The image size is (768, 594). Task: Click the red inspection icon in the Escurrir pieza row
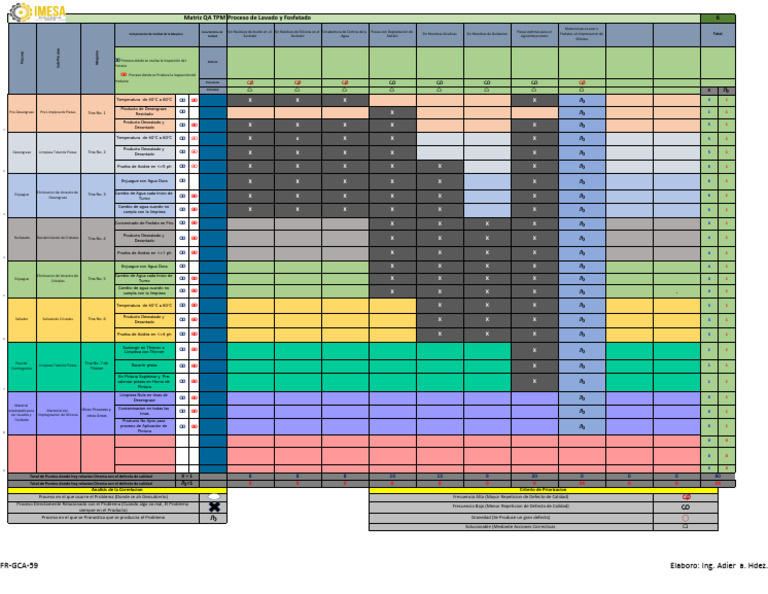click(194, 366)
